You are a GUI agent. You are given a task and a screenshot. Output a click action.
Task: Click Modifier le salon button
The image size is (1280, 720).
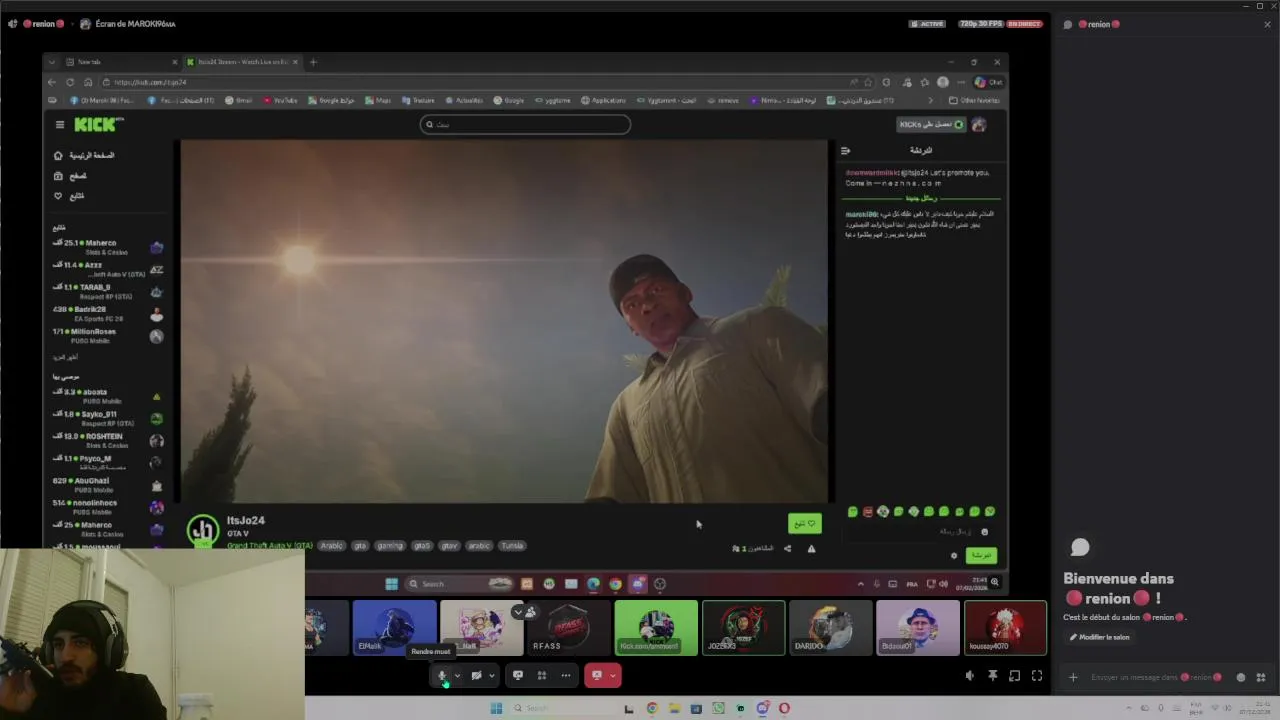[1099, 637]
